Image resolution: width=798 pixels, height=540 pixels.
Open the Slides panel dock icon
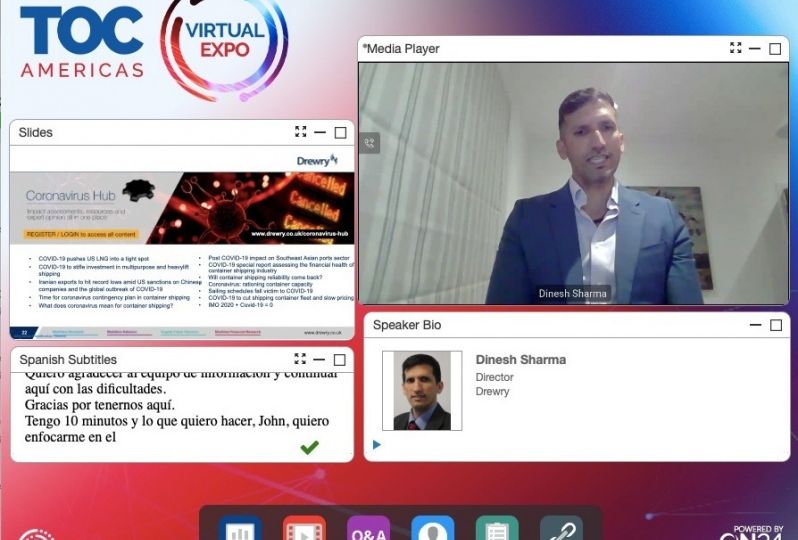coord(240,528)
